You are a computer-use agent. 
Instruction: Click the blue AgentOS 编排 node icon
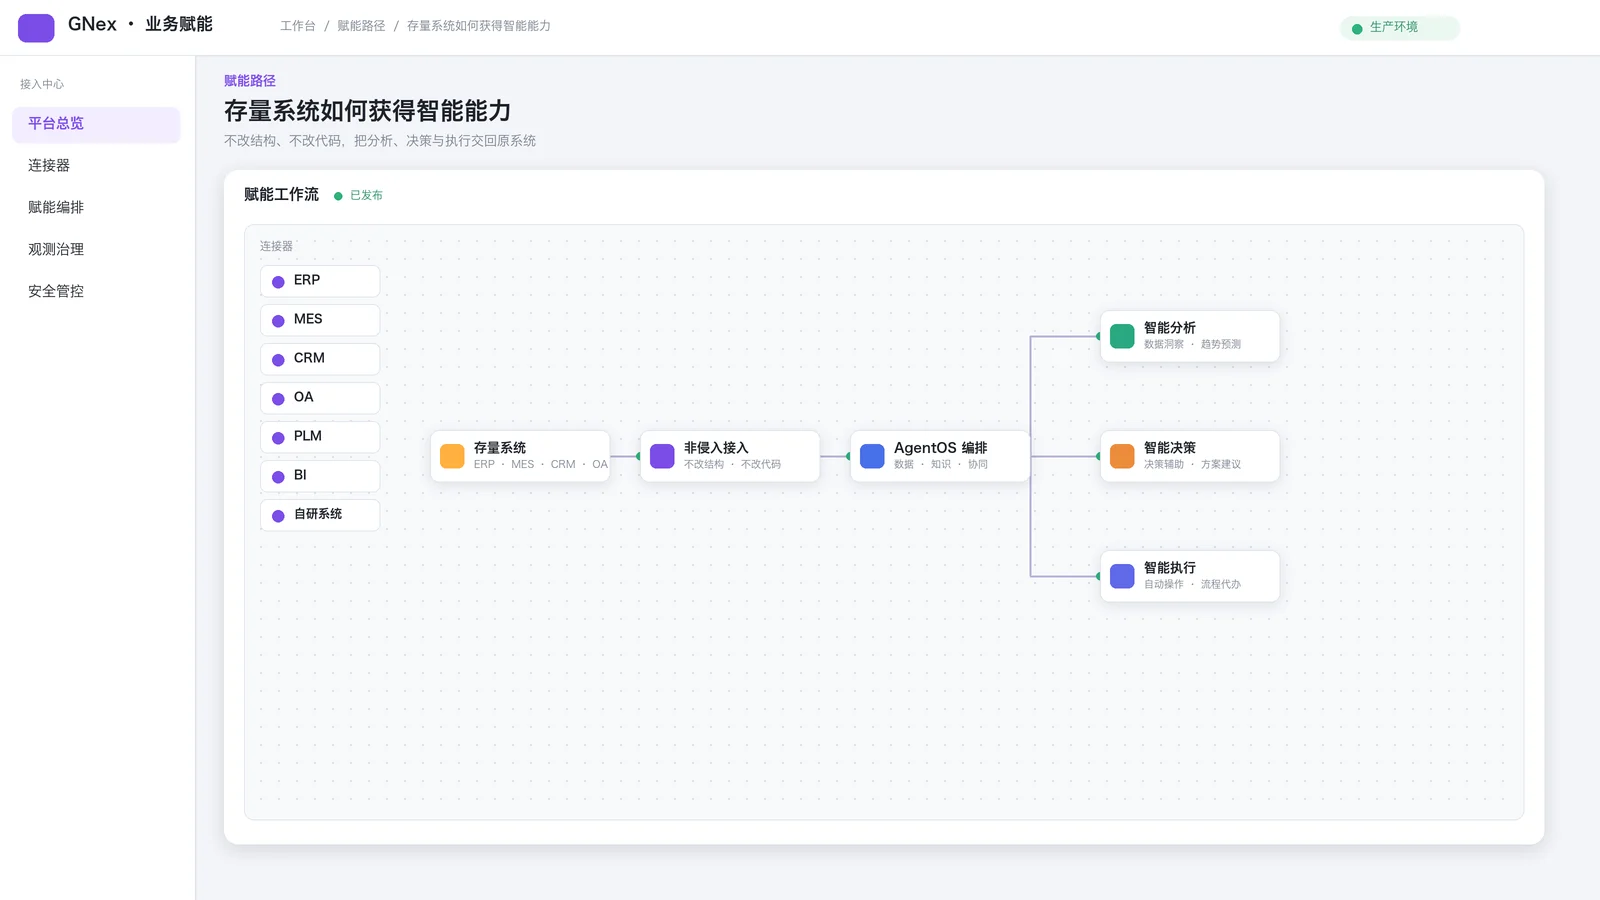coord(872,456)
